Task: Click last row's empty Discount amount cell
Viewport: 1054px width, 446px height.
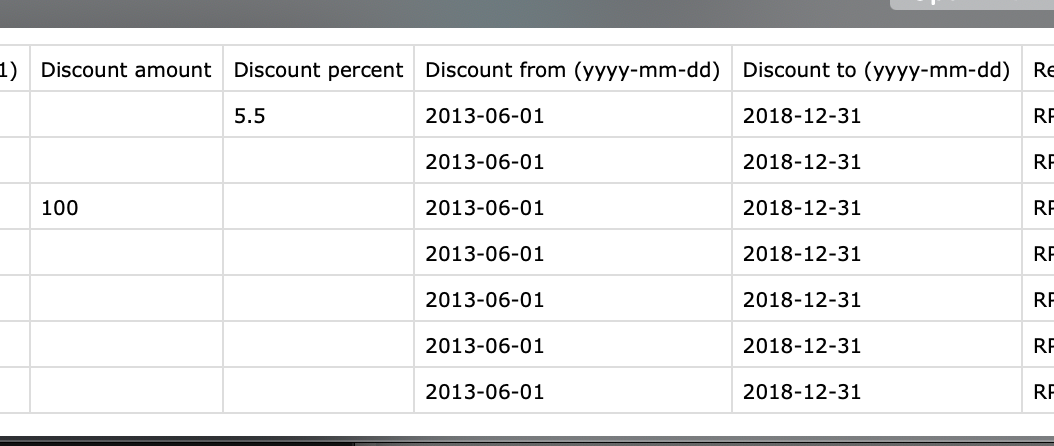Action: (126, 391)
